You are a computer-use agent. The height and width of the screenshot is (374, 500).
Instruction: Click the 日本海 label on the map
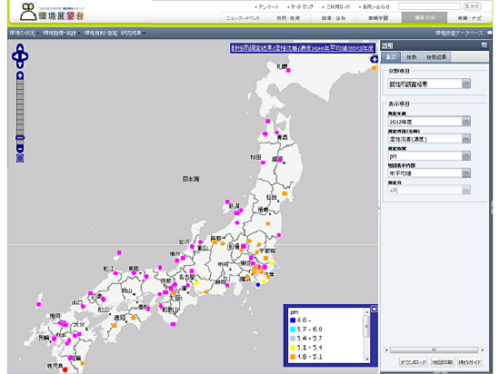tap(191, 179)
